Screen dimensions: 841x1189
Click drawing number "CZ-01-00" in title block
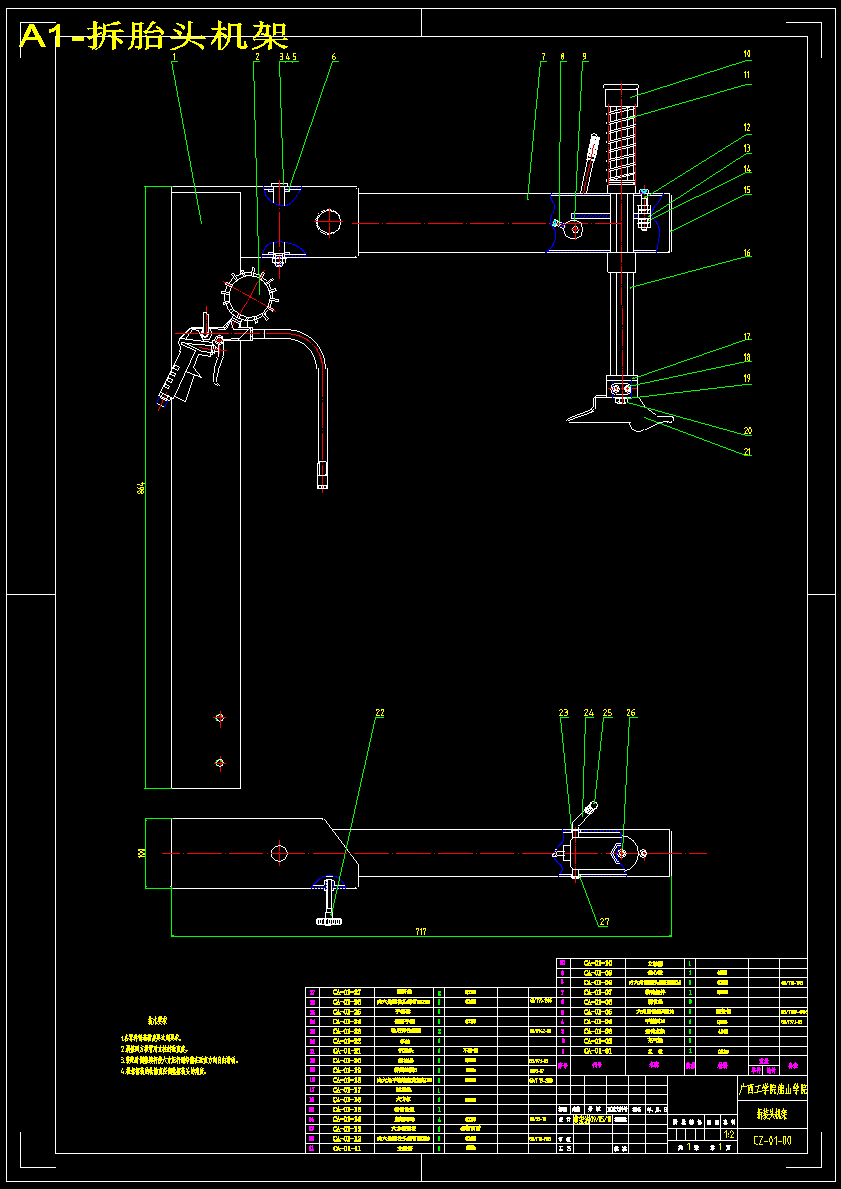click(x=773, y=1140)
